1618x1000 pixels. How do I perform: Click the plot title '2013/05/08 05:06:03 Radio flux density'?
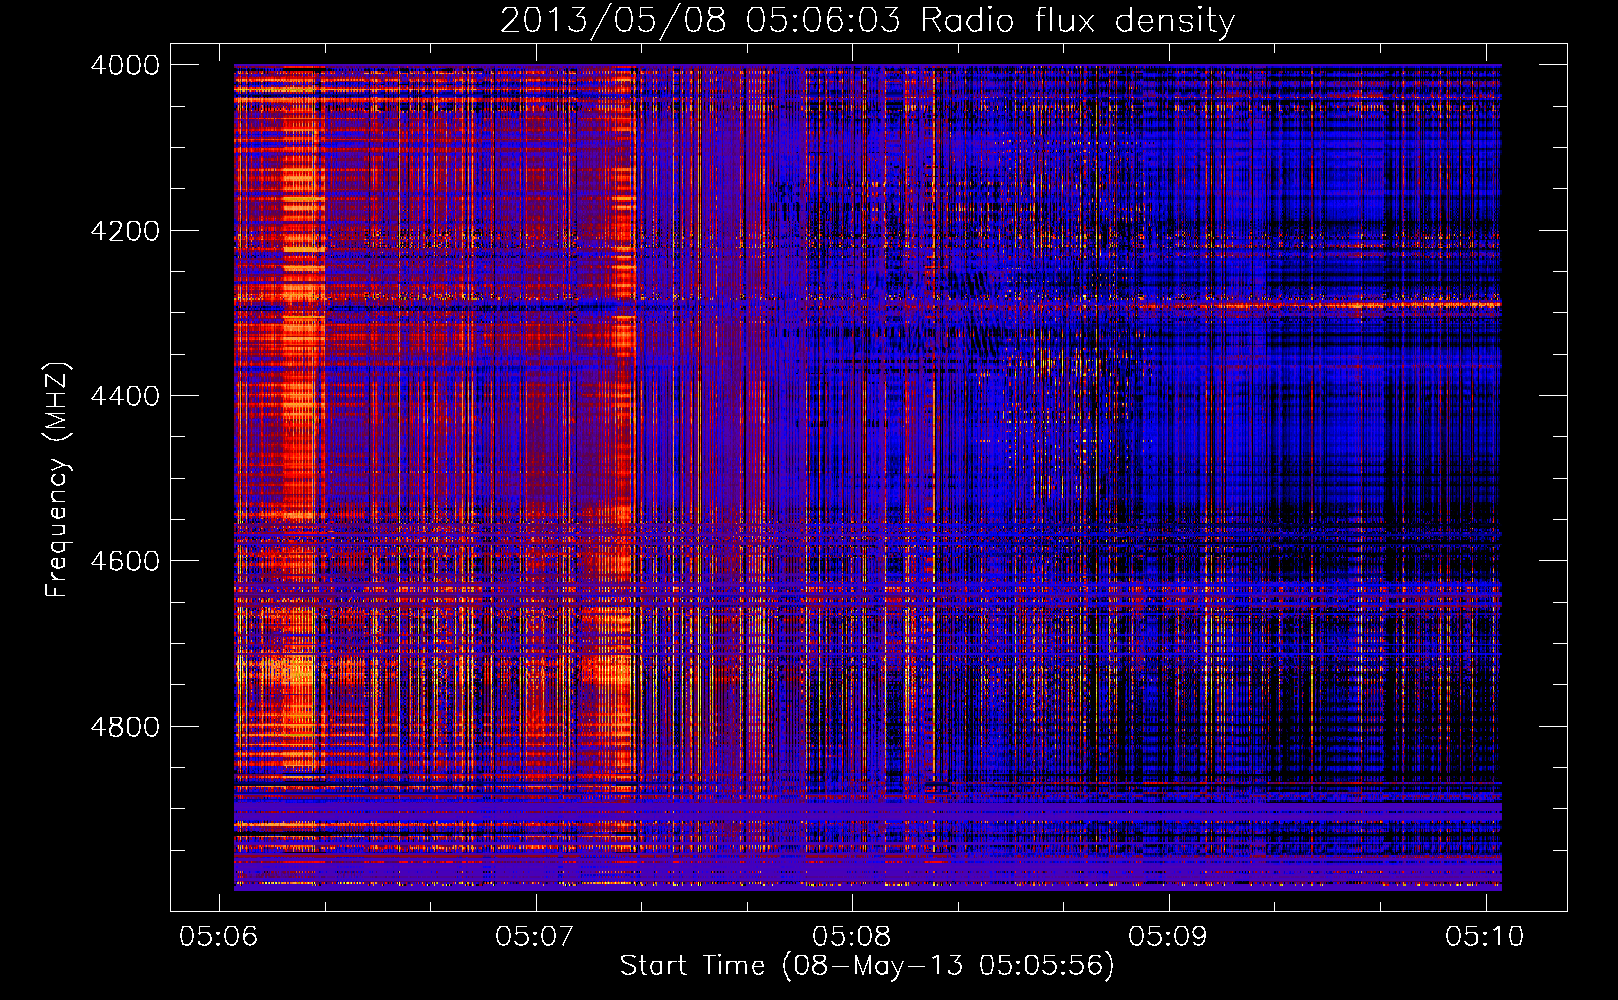[x=867, y=21]
